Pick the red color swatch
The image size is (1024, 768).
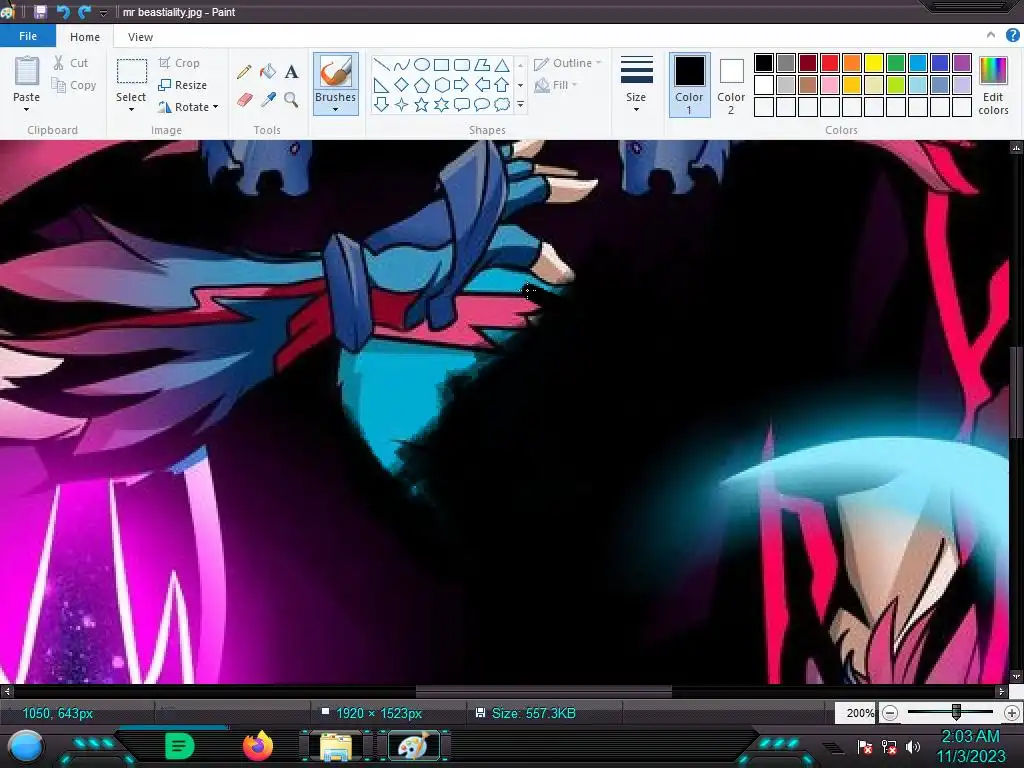[830, 63]
